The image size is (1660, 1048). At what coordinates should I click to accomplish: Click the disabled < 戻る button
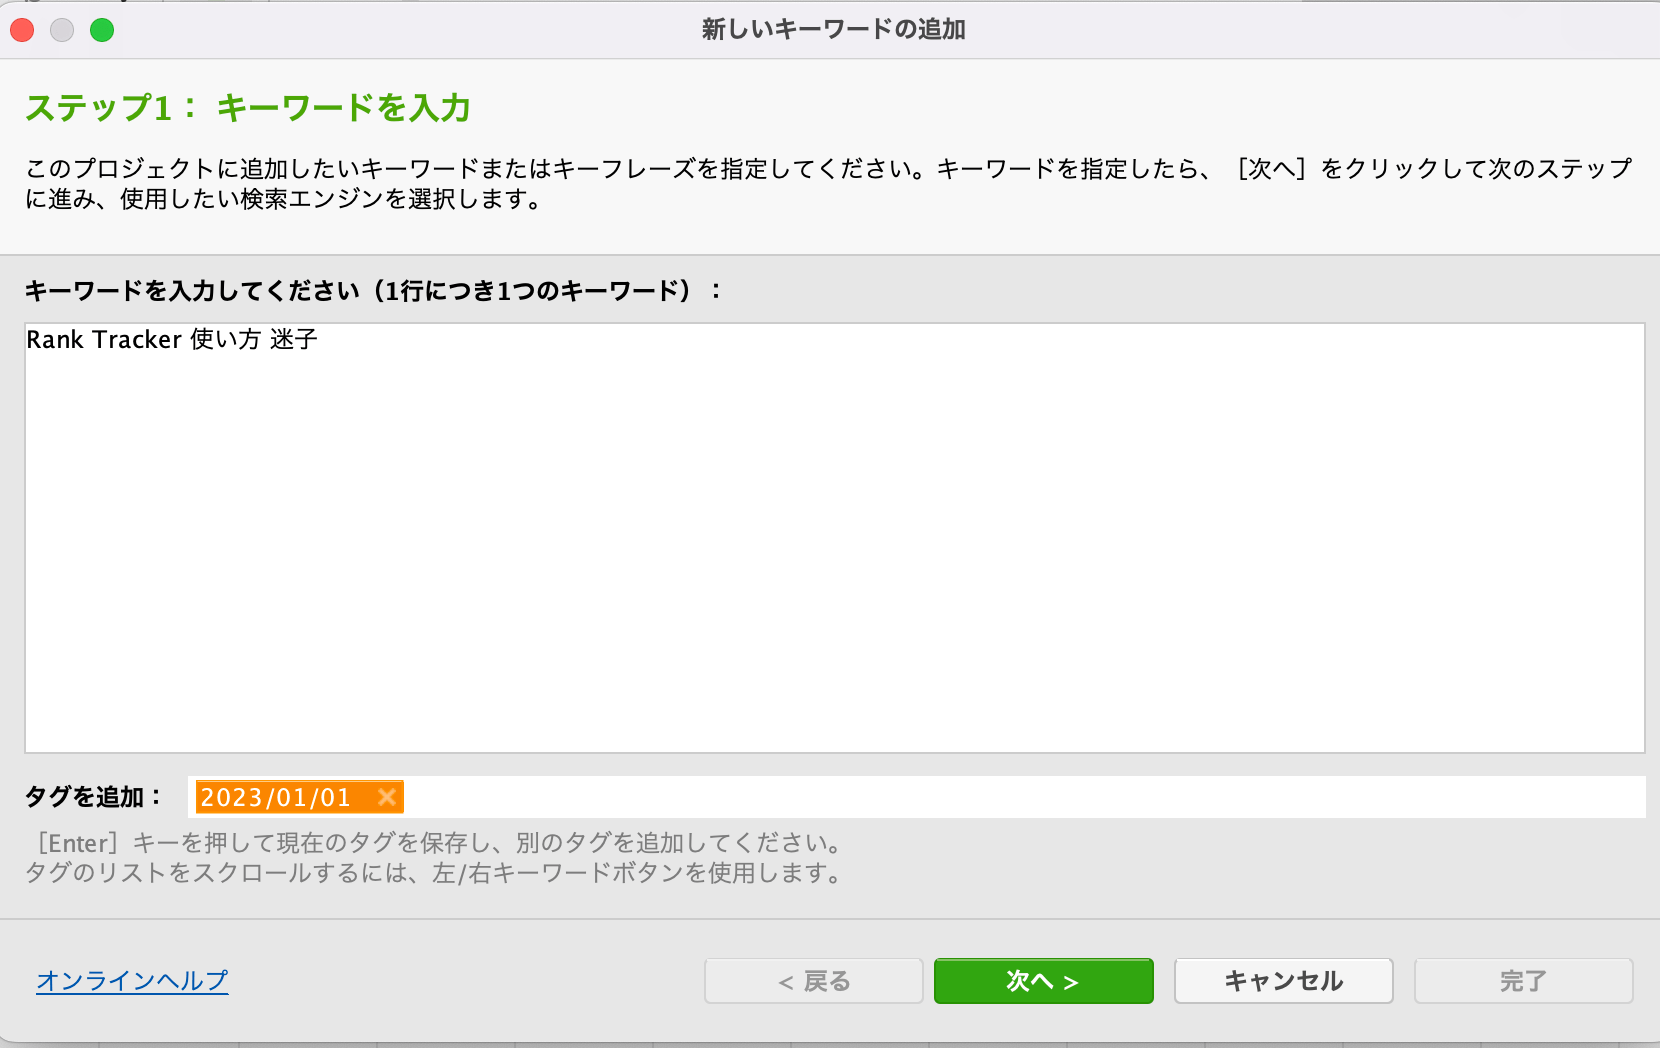pos(813,981)
